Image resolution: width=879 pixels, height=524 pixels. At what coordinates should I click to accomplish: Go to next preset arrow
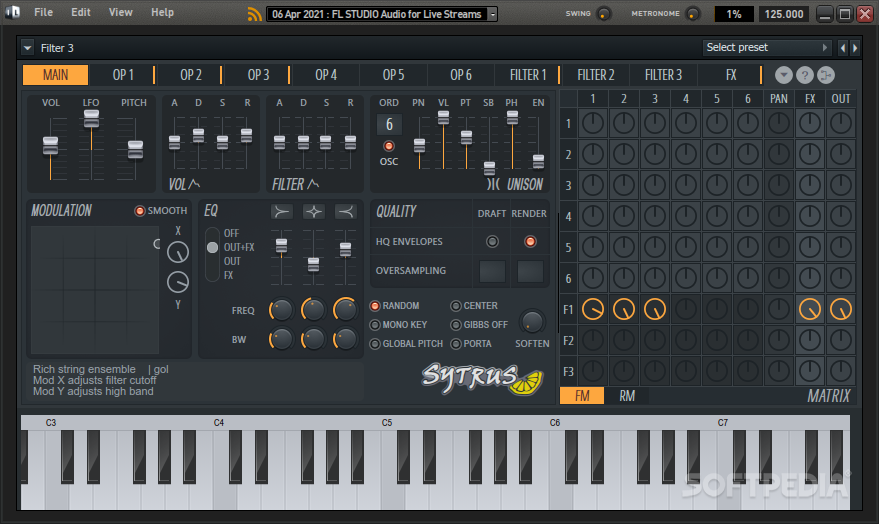[x=855, y=48]
